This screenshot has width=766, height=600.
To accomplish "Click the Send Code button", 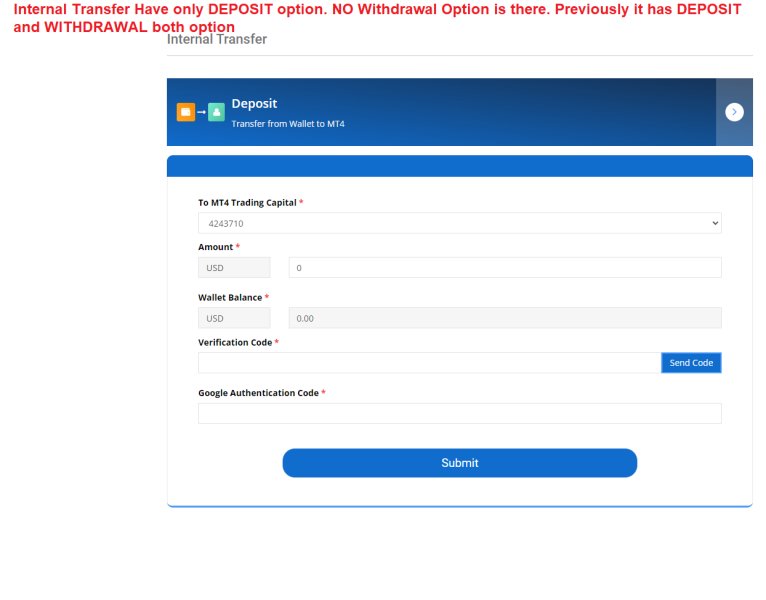I will 691,363.
